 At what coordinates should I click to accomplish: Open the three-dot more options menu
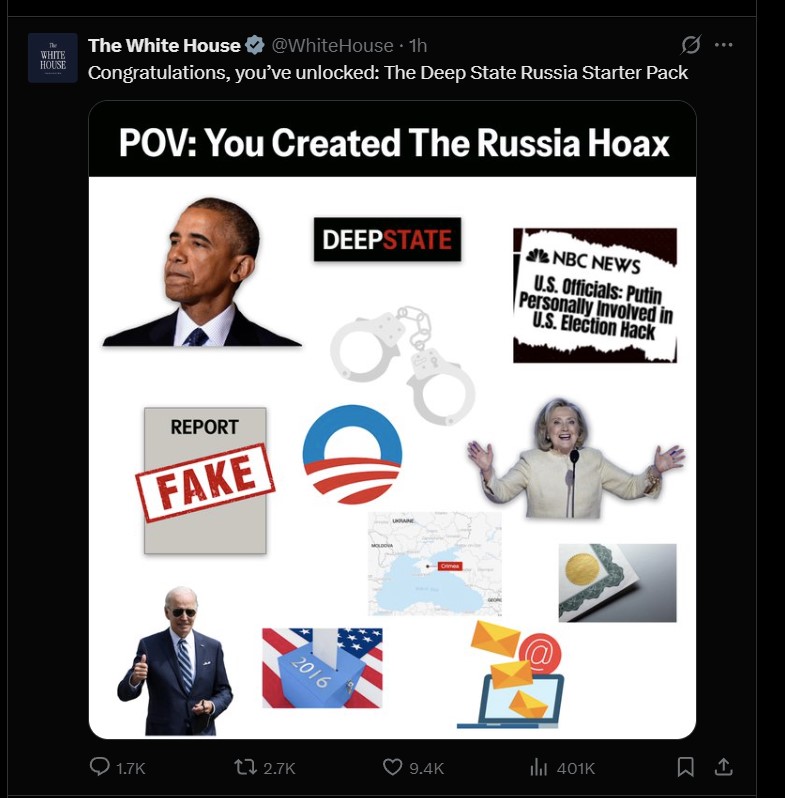(x=723, y=45)
